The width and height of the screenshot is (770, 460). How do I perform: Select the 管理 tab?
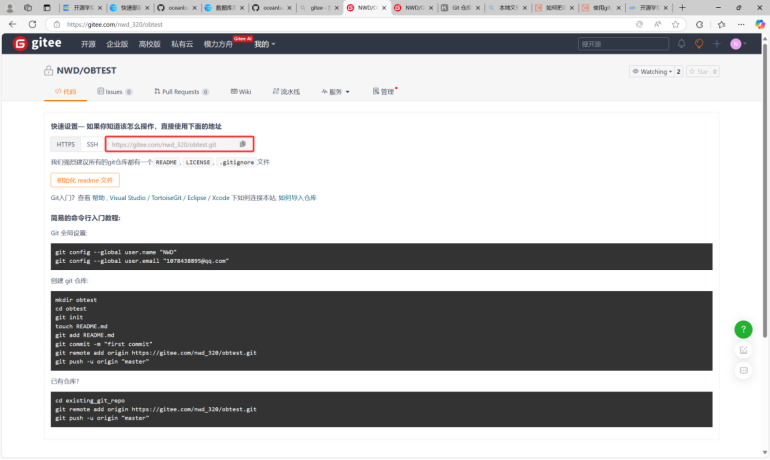[x=384, y=91]
